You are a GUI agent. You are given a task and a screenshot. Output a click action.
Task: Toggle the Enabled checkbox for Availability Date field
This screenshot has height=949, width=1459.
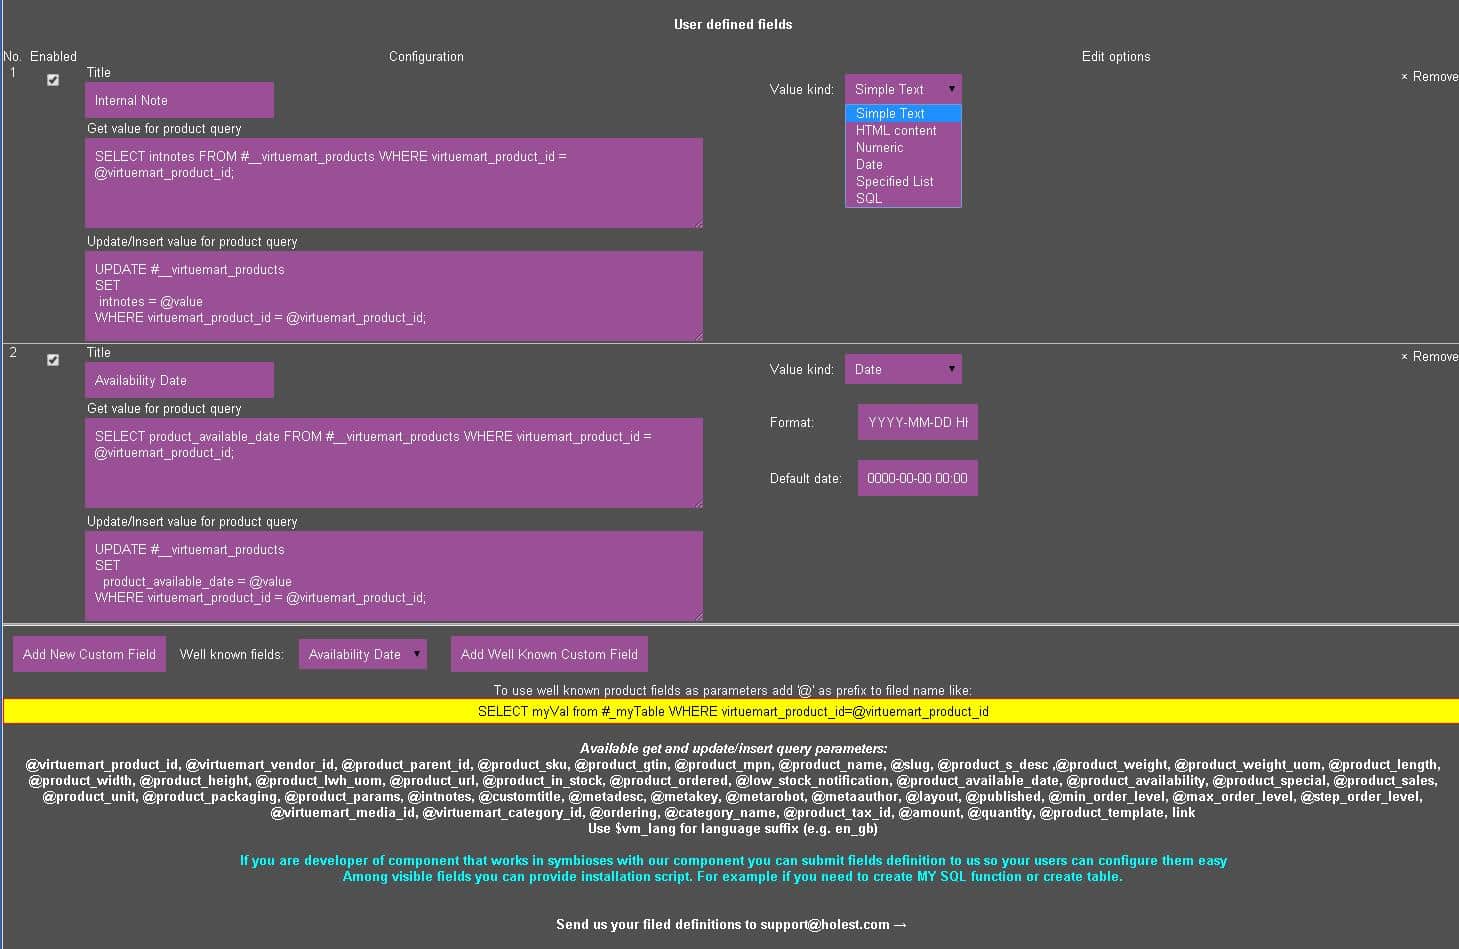pyautogui.click(x=52, y=360)
